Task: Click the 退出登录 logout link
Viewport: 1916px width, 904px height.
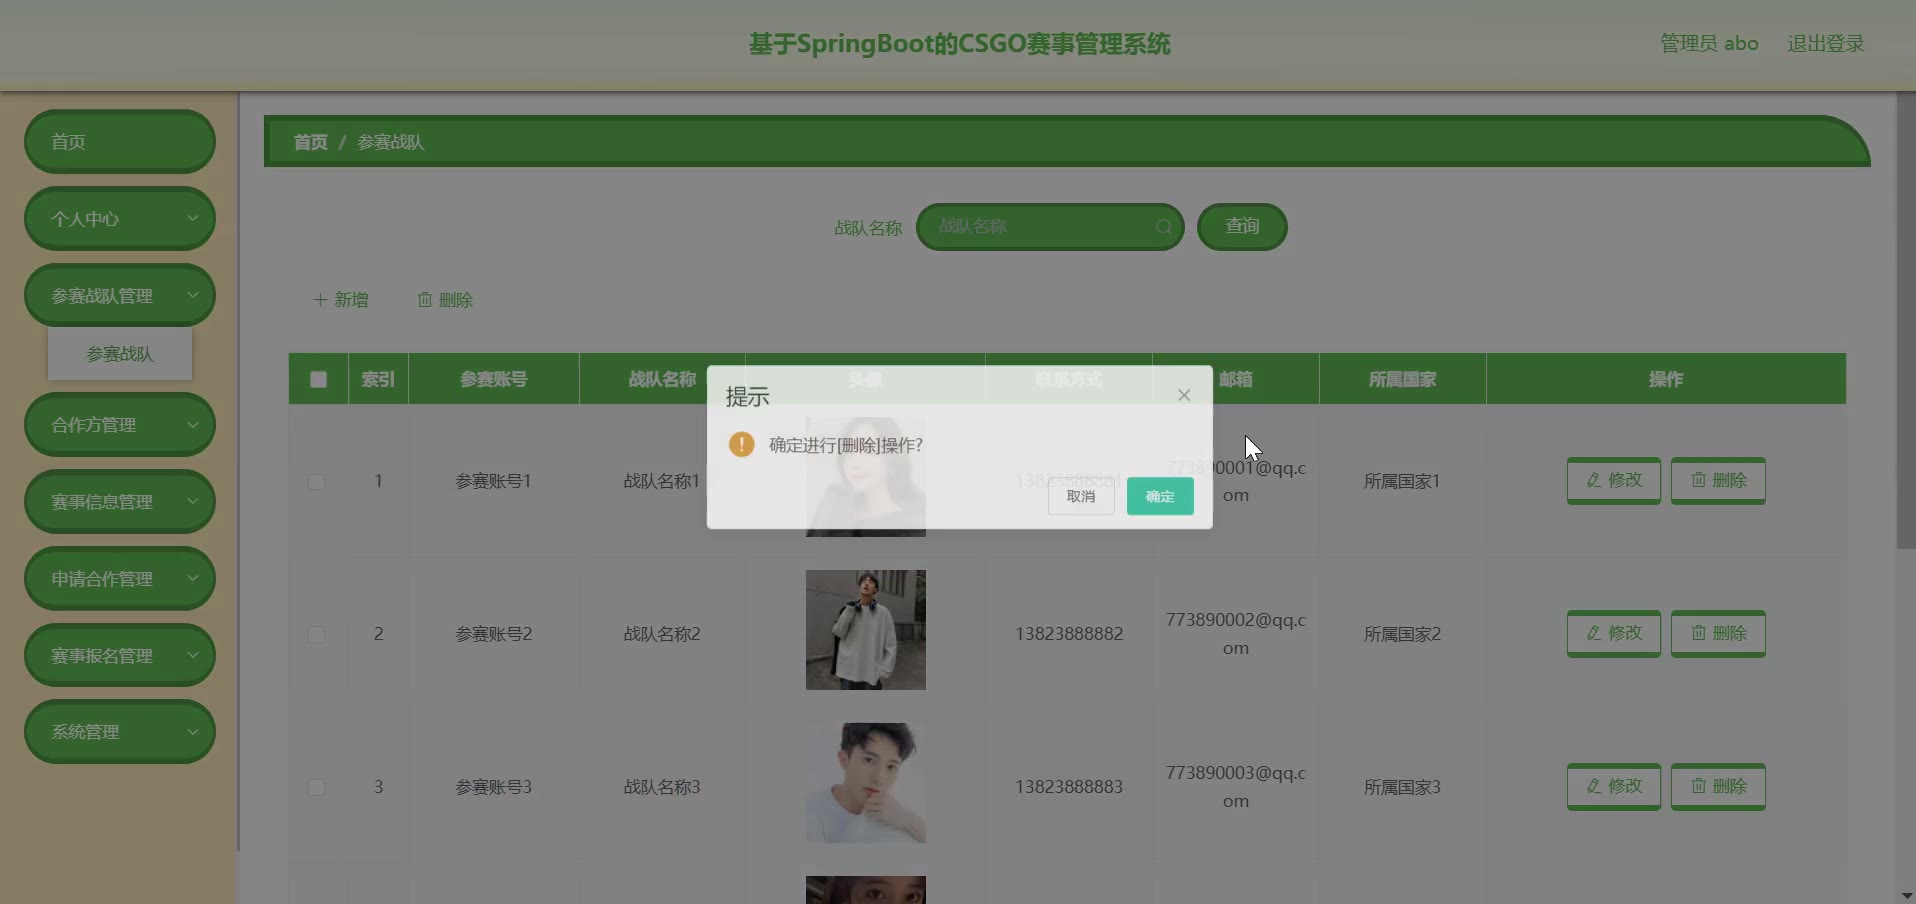Action: point(1825,44)
